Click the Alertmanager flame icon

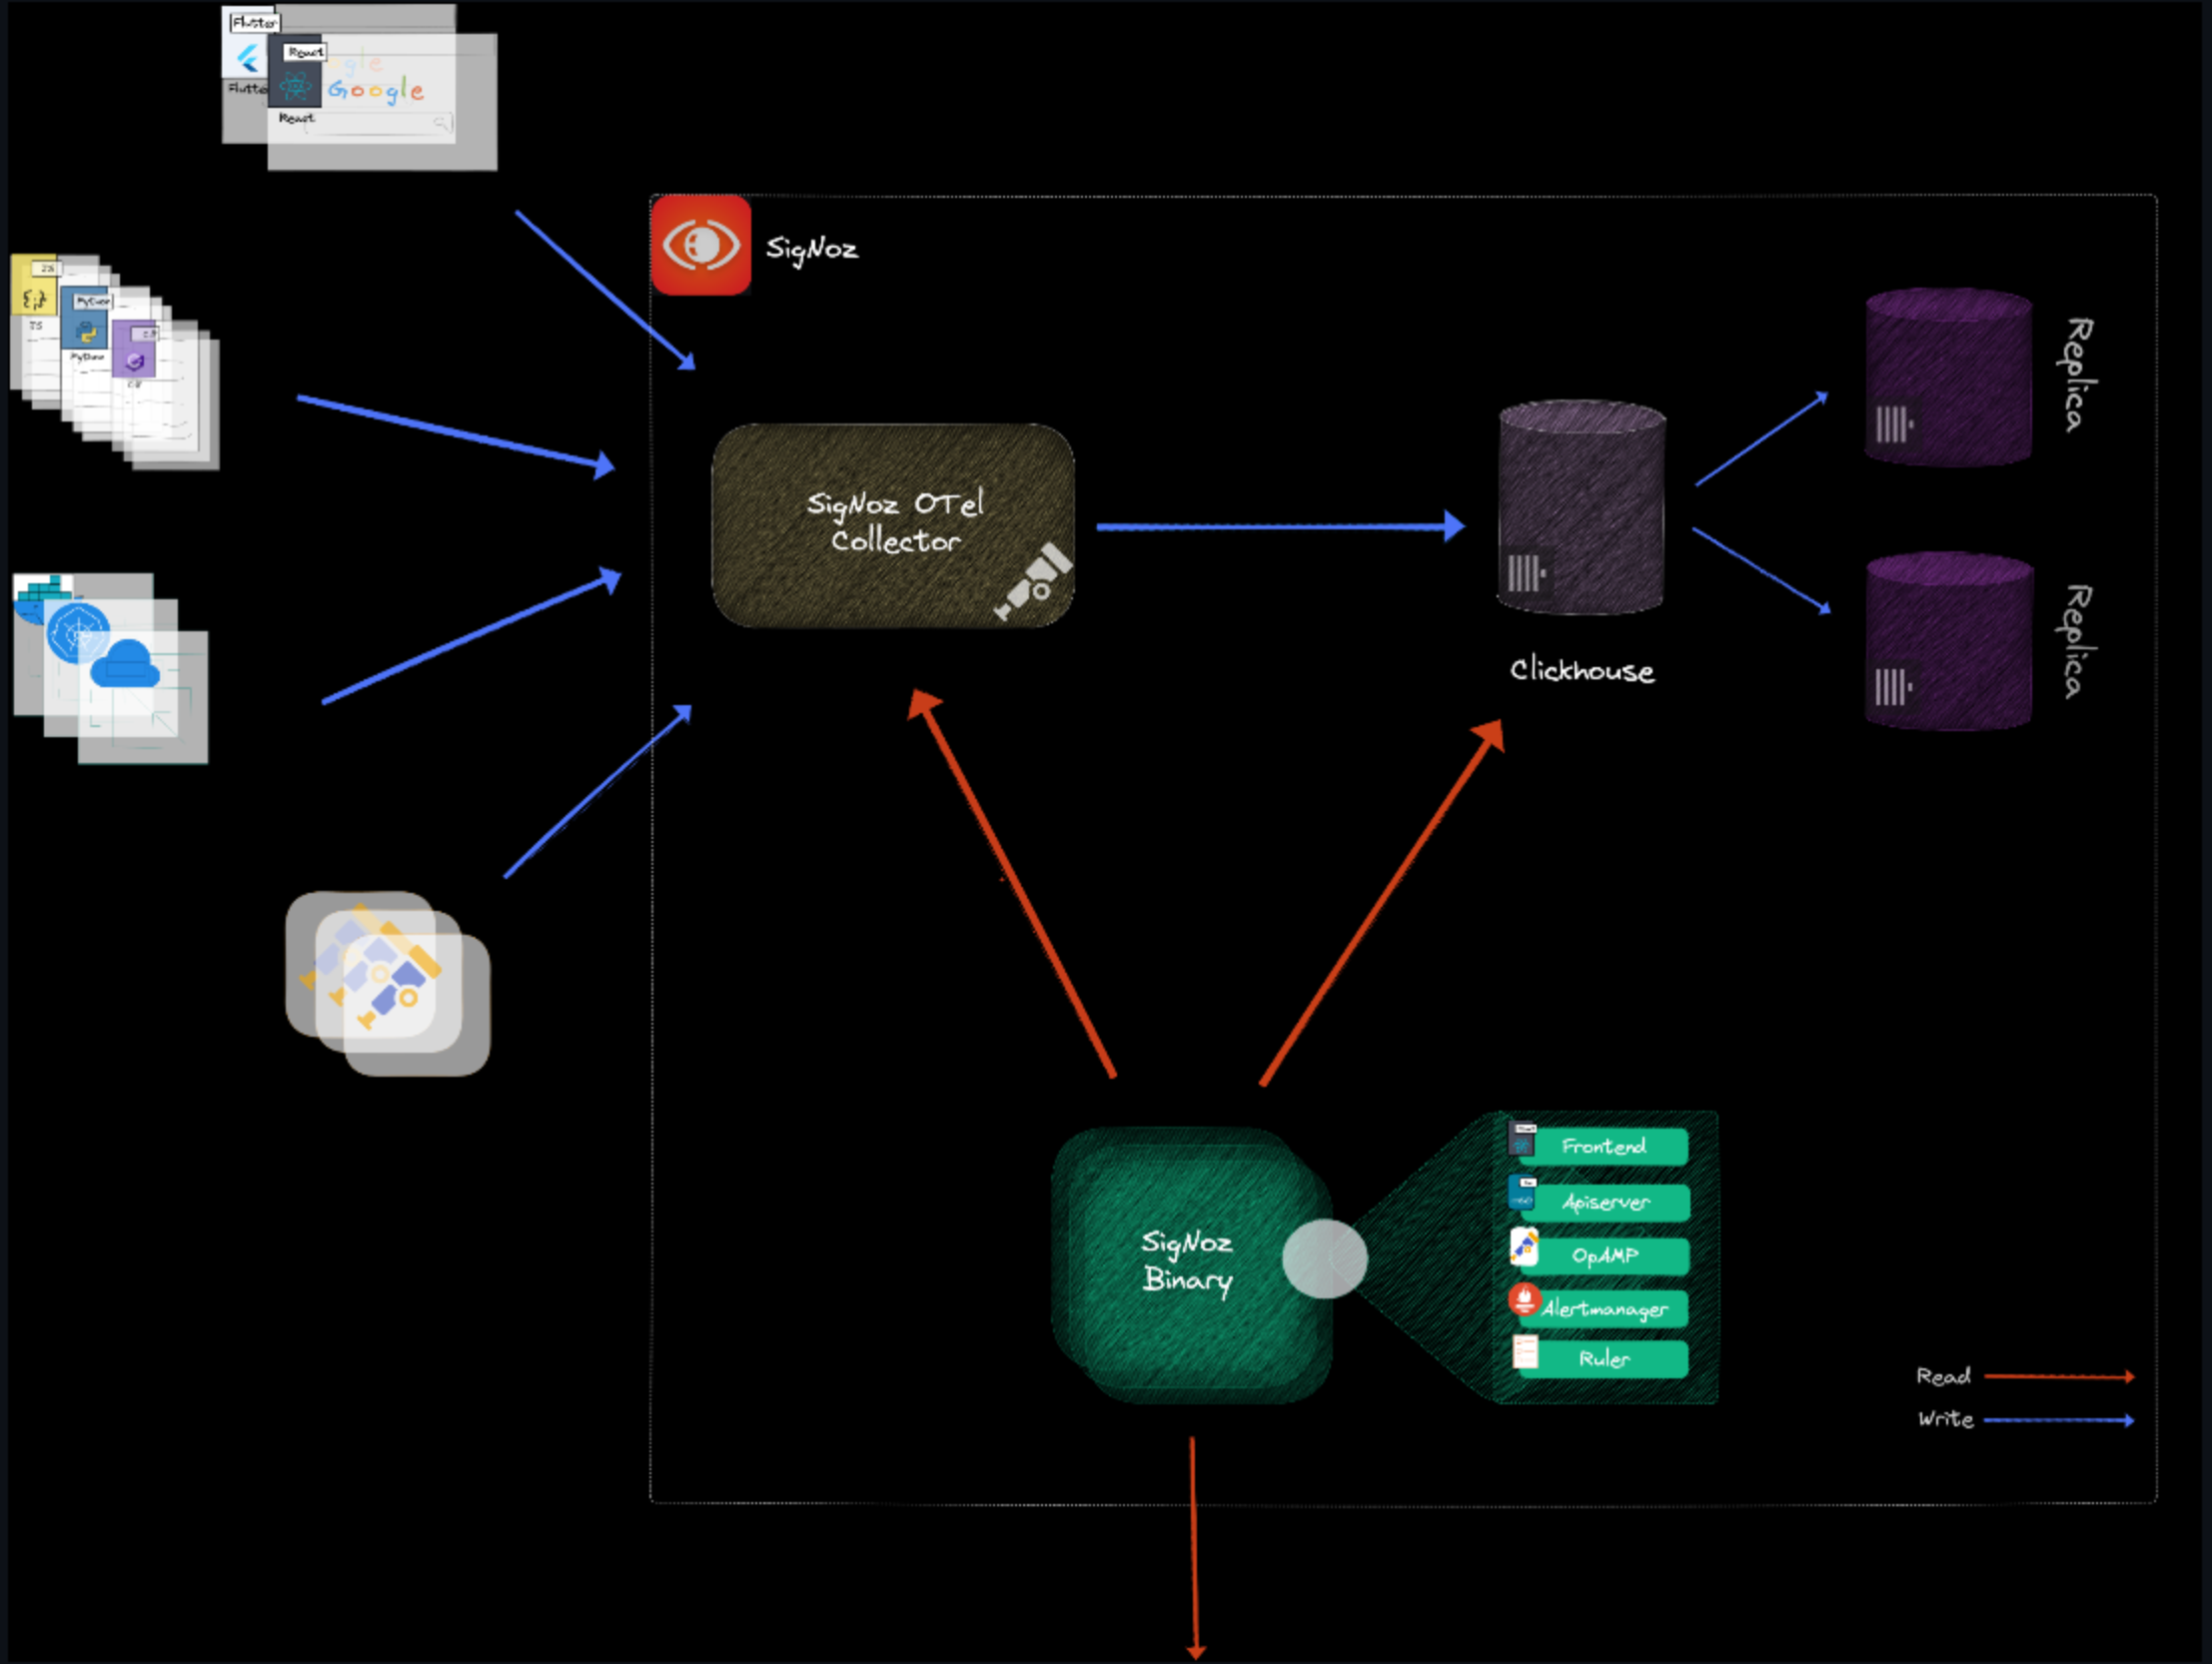click(1524, 1300)
